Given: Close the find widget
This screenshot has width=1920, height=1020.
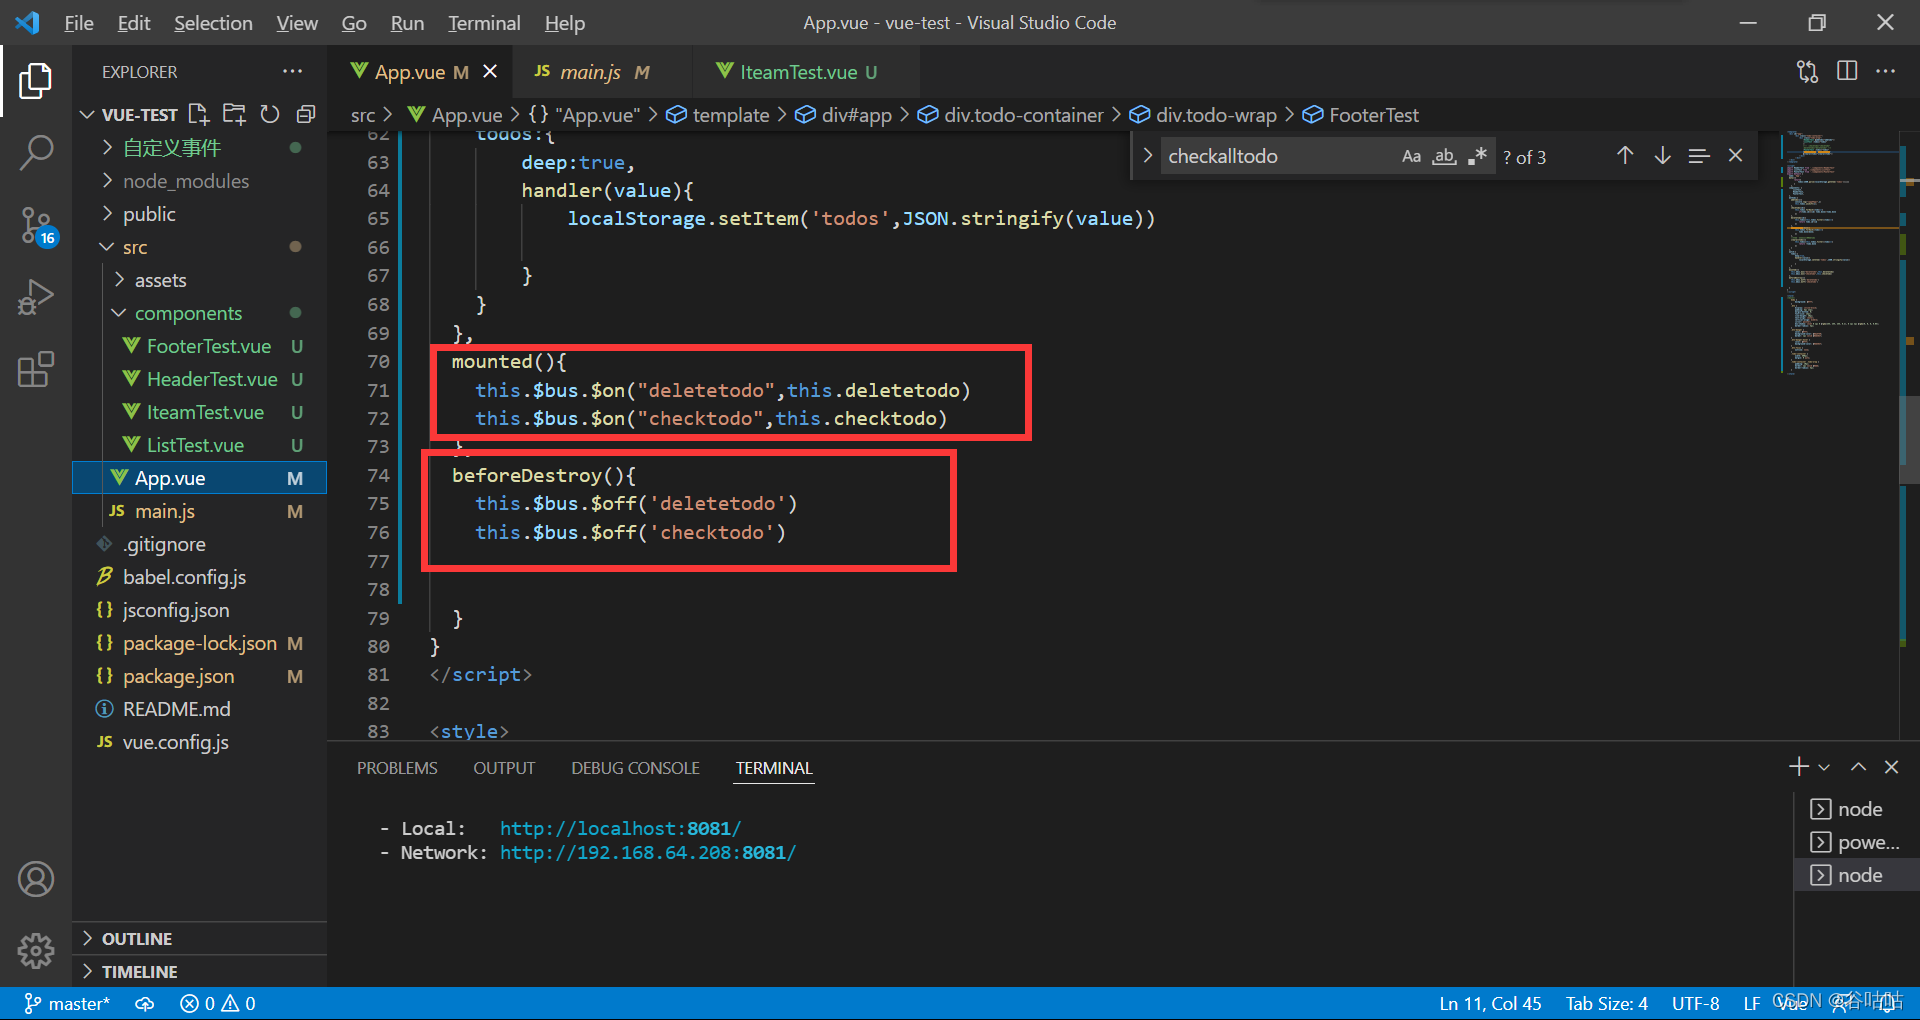Looking at the screenshot, I should coord(1736,156).
